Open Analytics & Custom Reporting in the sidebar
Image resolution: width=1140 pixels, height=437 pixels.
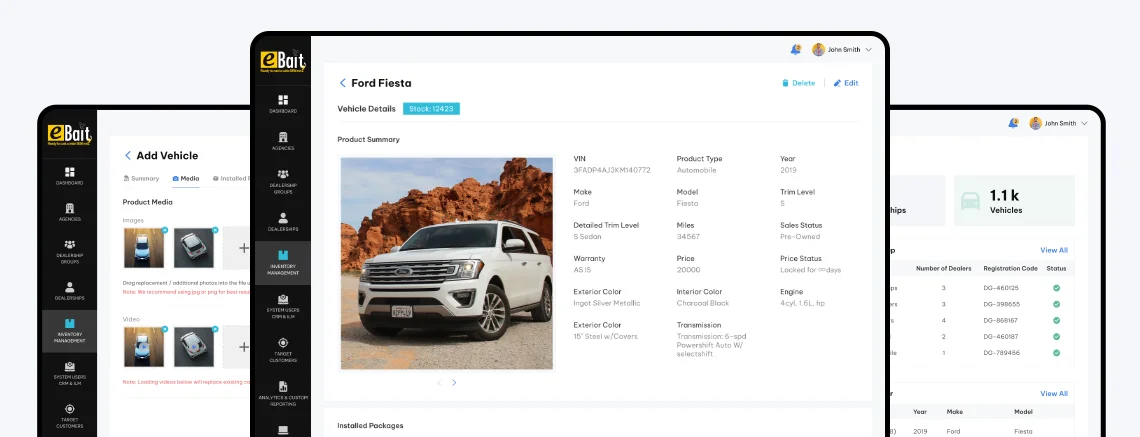coord(283,391)
